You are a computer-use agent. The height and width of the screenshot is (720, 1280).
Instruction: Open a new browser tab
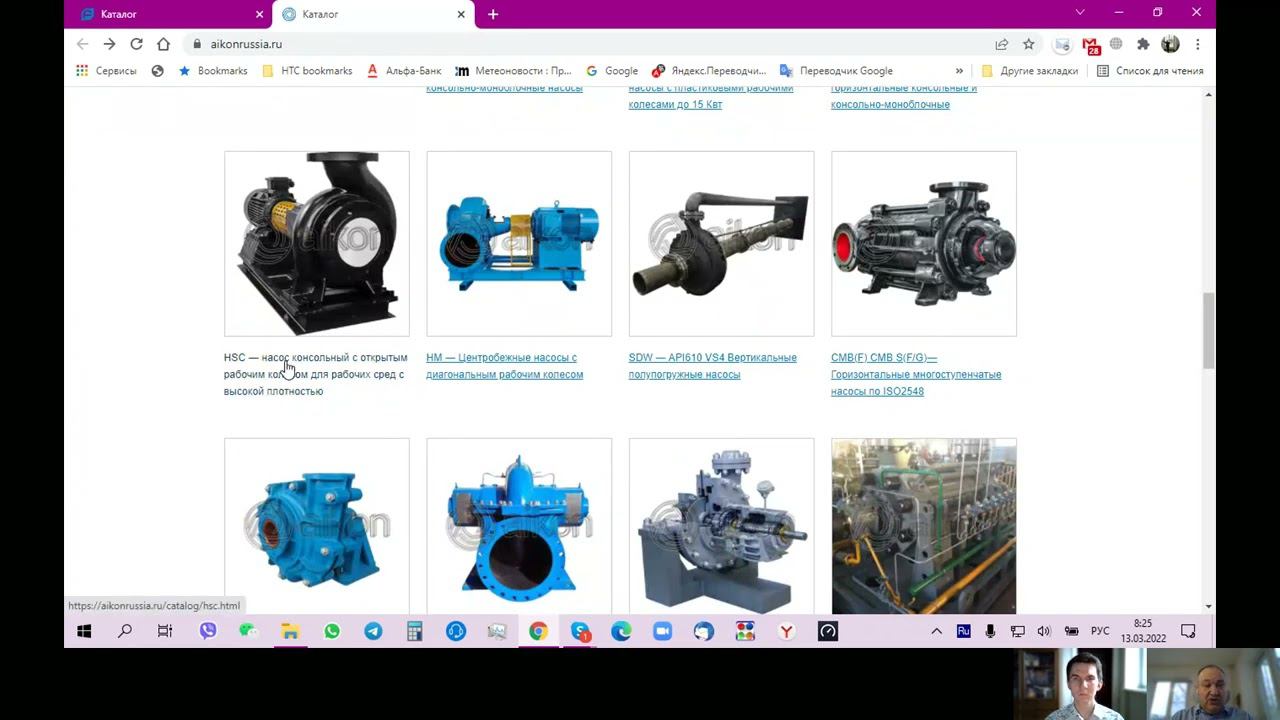tap(493, 14)
